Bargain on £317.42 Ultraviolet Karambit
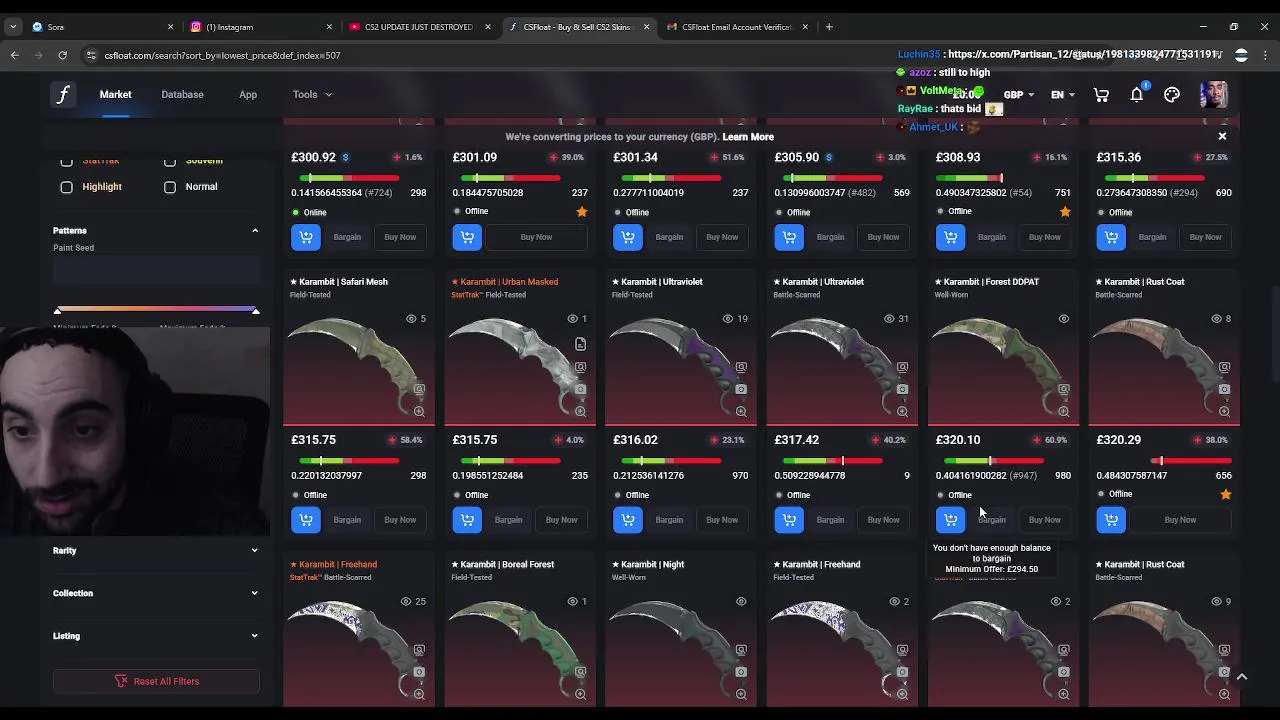Image resolution: width=1280 pixels, height=720 pixels. click(x=830, y=519)
